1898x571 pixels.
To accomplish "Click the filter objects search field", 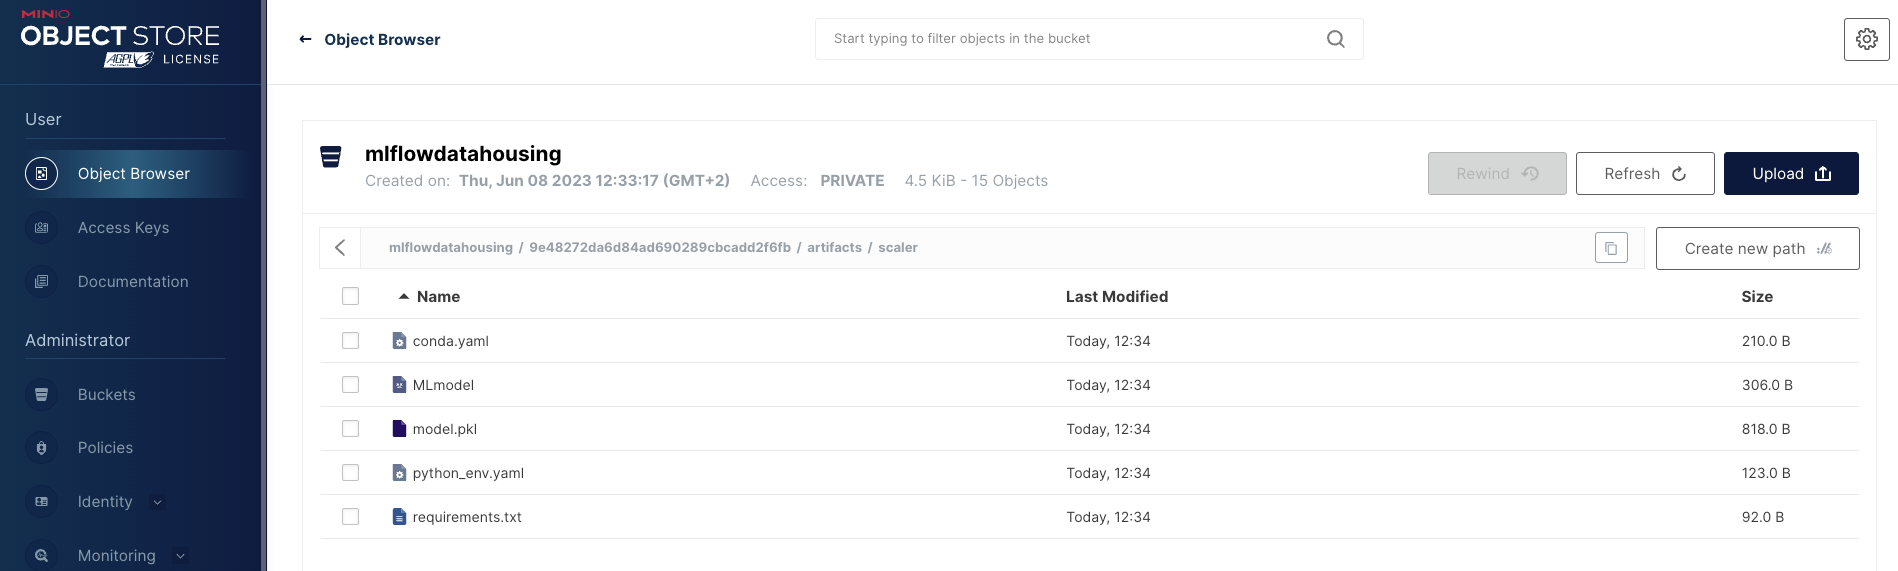I will tap(1070, 39).
